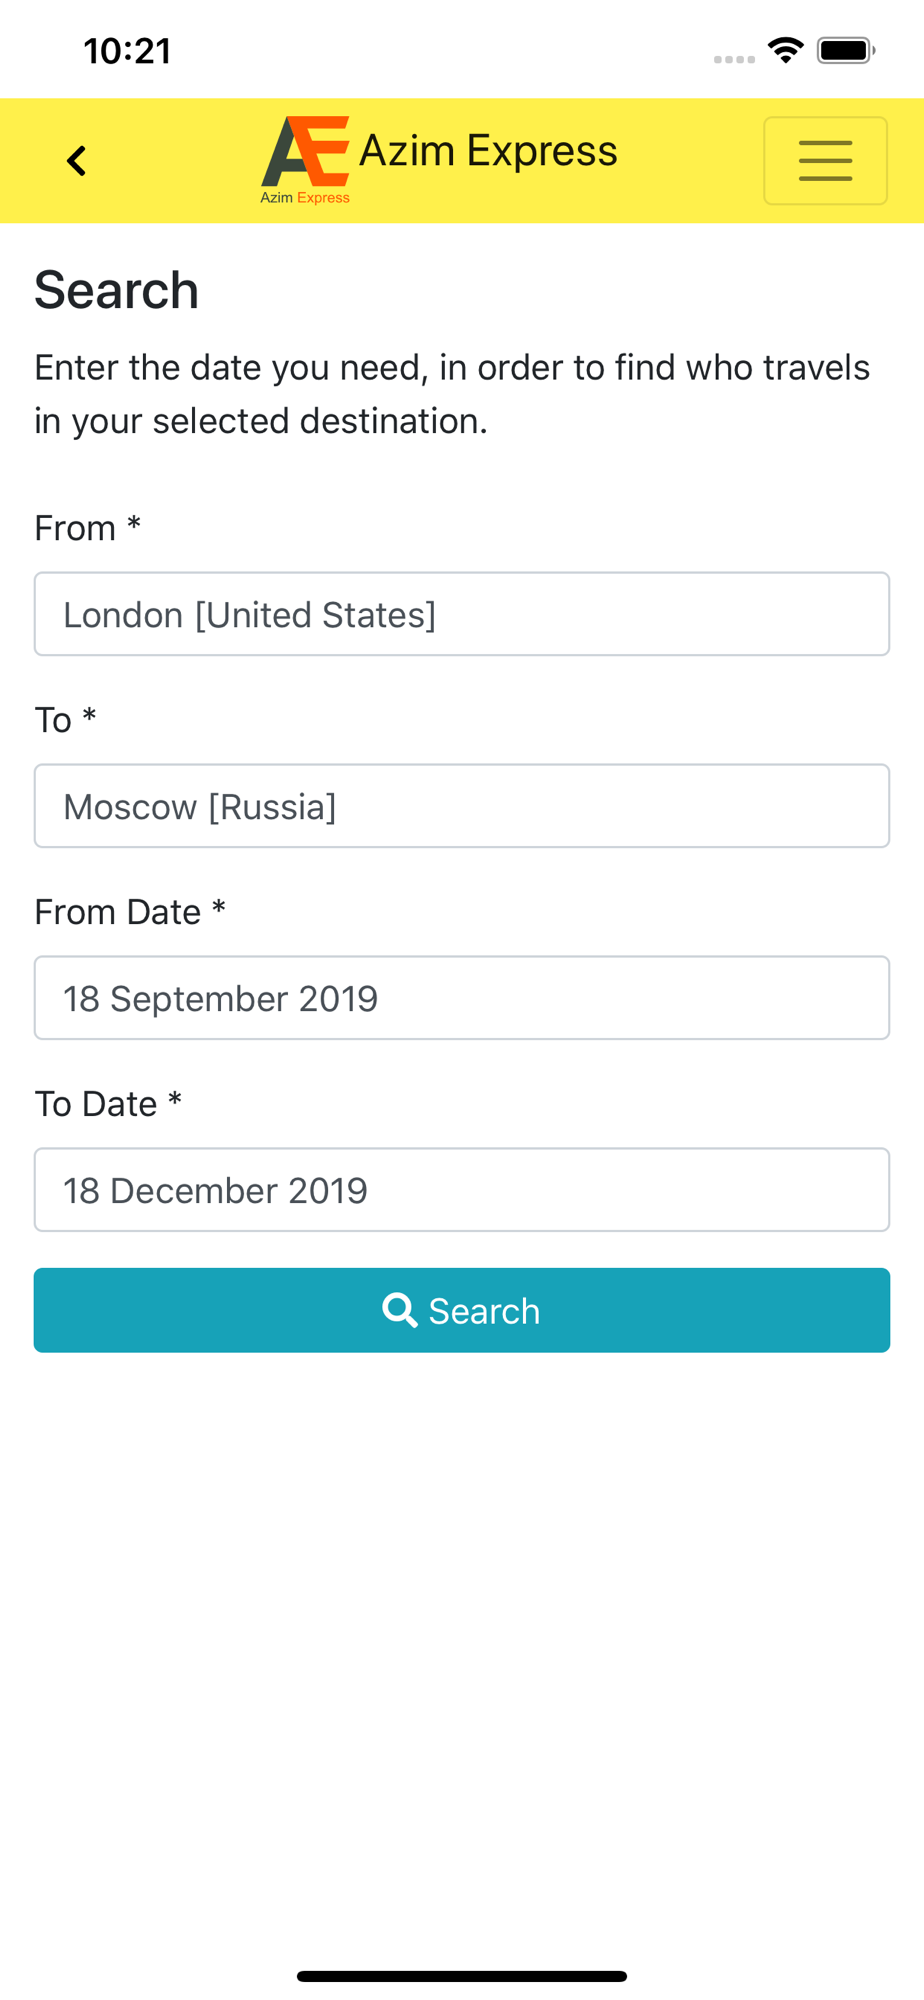This screenshot has width=924, height=2000.
Task: Tap the 10:21 clock in status bar
Action: pyautogui.click(x=127, y=51)
